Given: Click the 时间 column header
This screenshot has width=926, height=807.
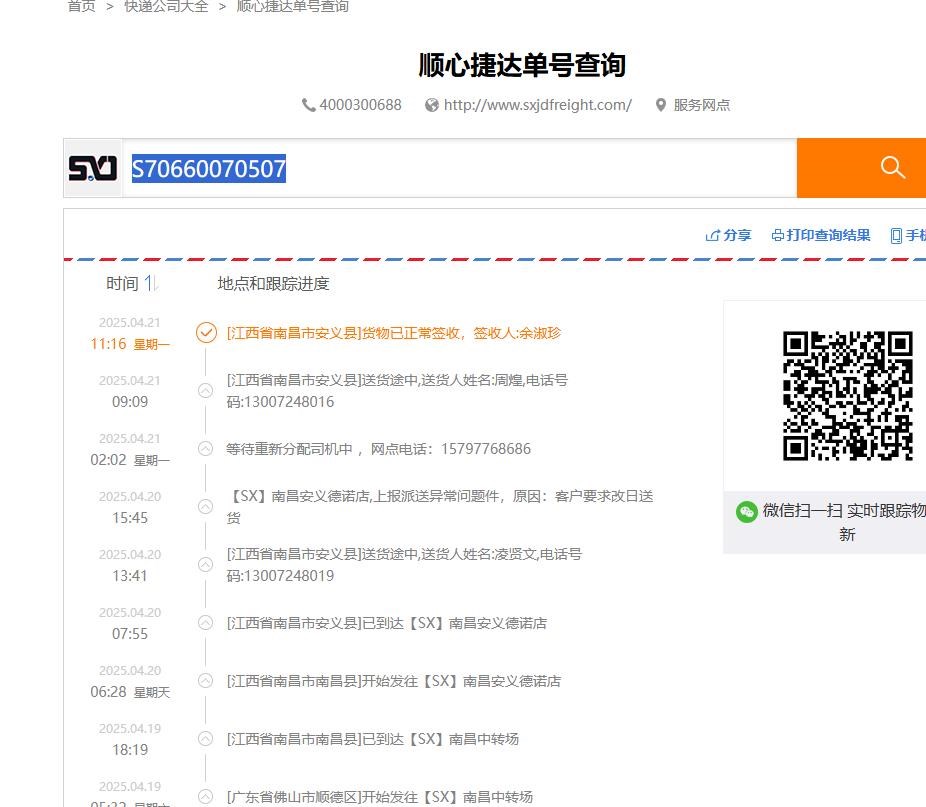Looking at the screenshot, I should (x=122, y=284).
